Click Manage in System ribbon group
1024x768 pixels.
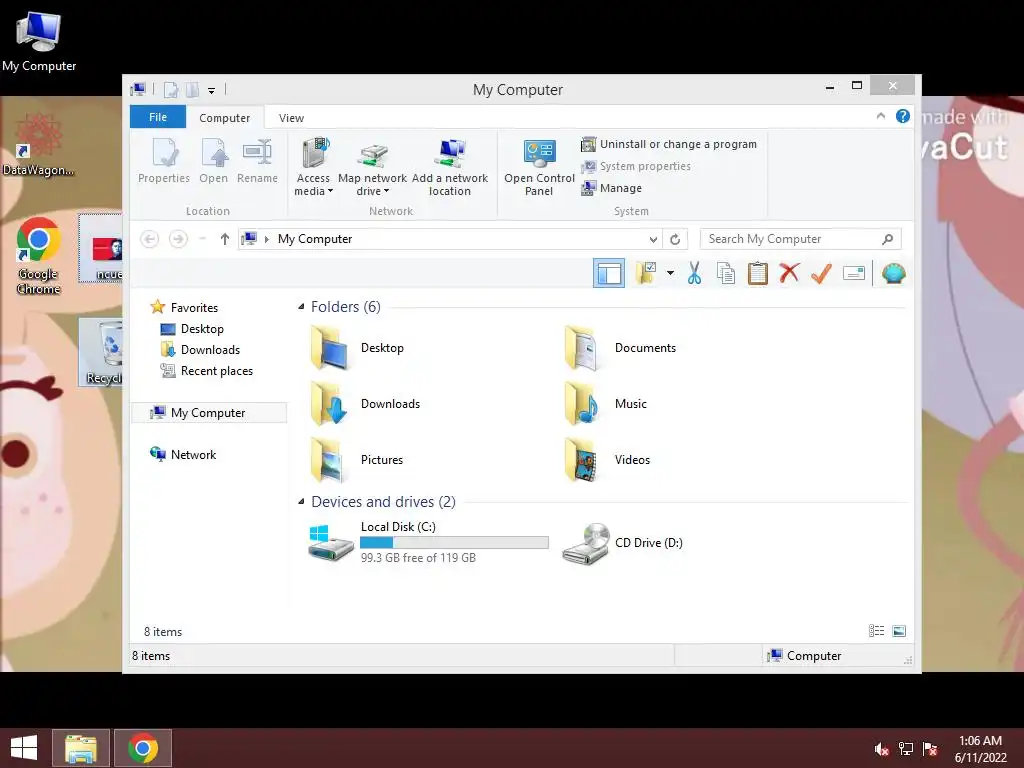[611, 188]
